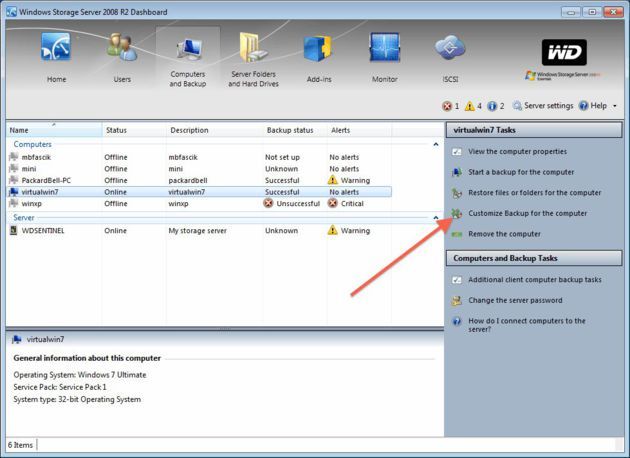Image resolution: width=630 pixels, height=458 pixels.
Task: Collapse the Server group
Action: click(x=436, y=218)
